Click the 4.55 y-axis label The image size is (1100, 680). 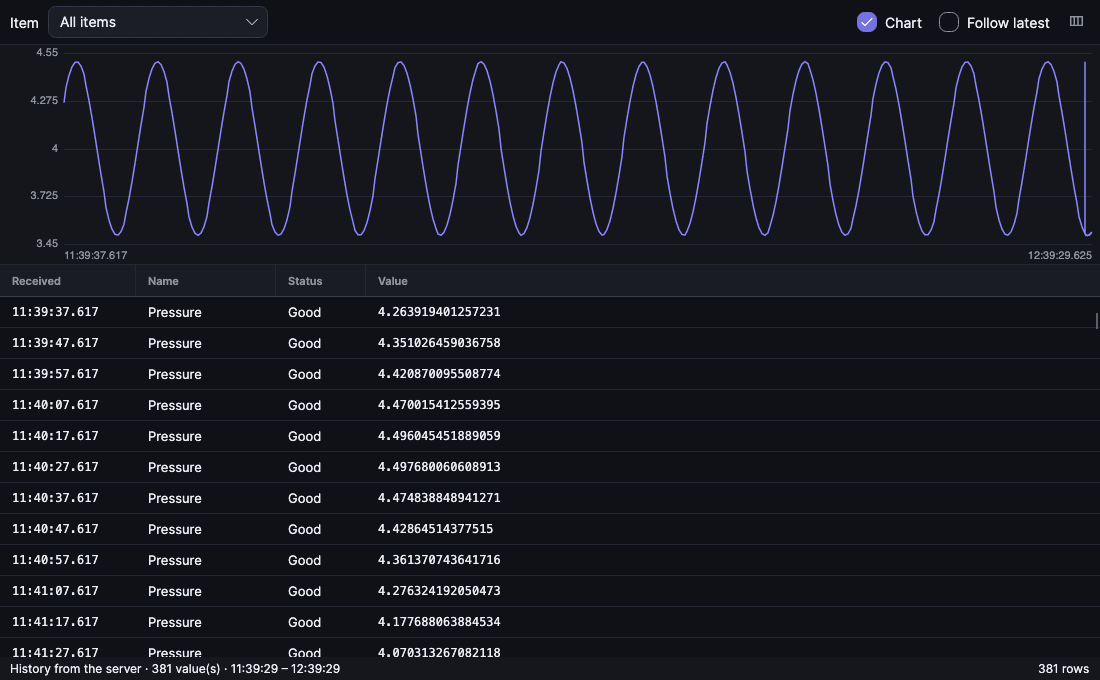(x=47, y=53)
